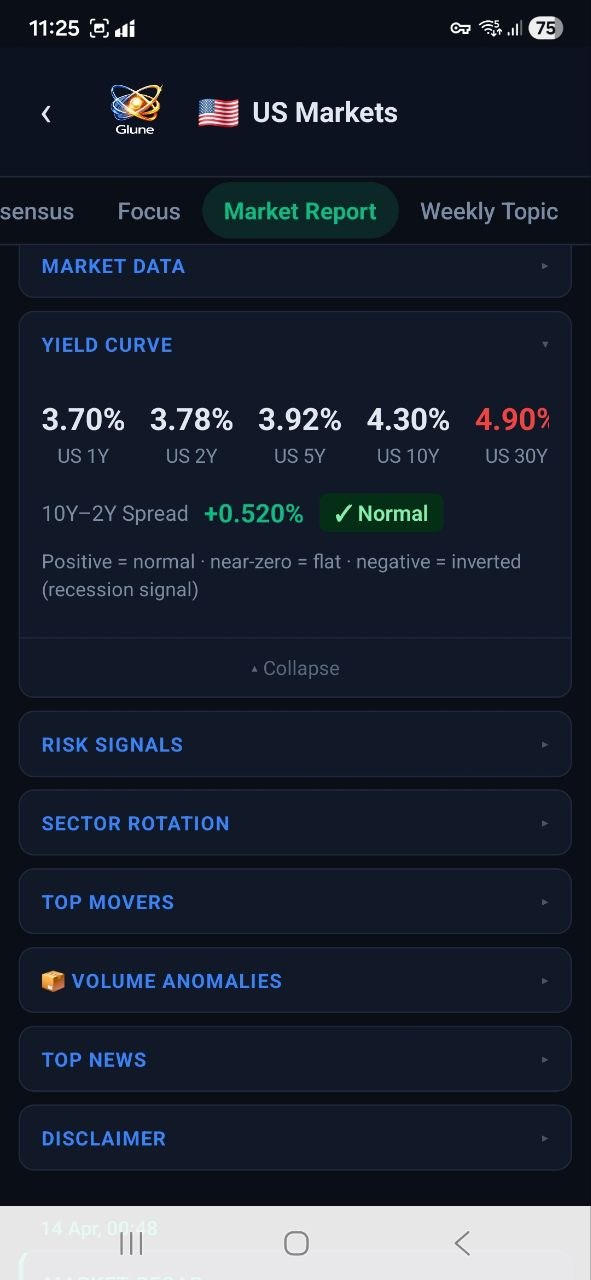Open the Top Movers panel
Viewport: 591px width, 1280px height.
[x=295, y=901]
